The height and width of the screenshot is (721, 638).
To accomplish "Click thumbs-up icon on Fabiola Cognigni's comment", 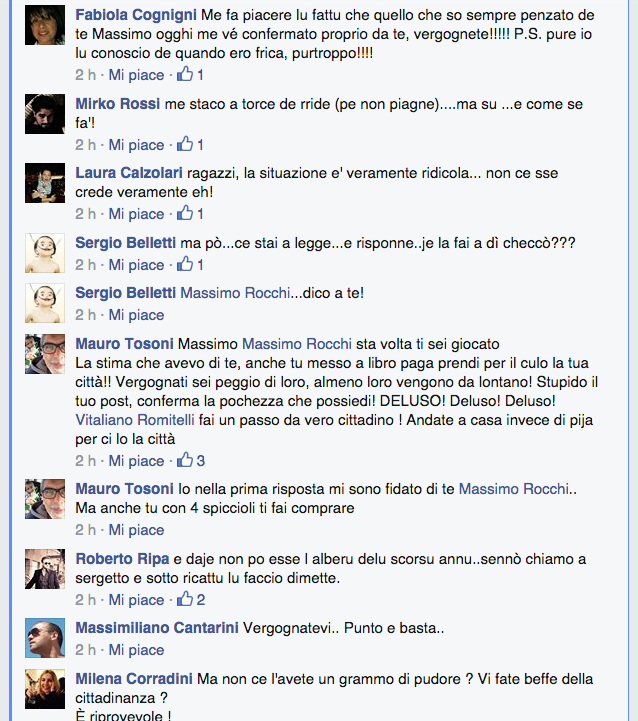I will tap(185, 74).
